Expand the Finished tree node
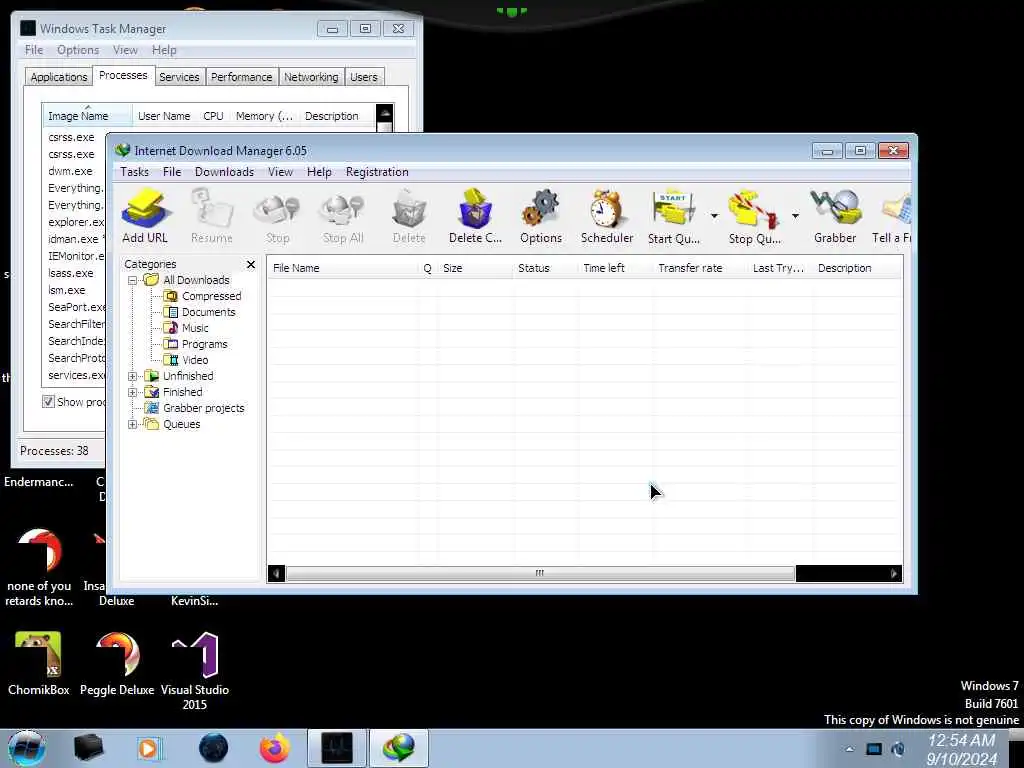This screenshot has height=768, width=1024. coord(133,392)
